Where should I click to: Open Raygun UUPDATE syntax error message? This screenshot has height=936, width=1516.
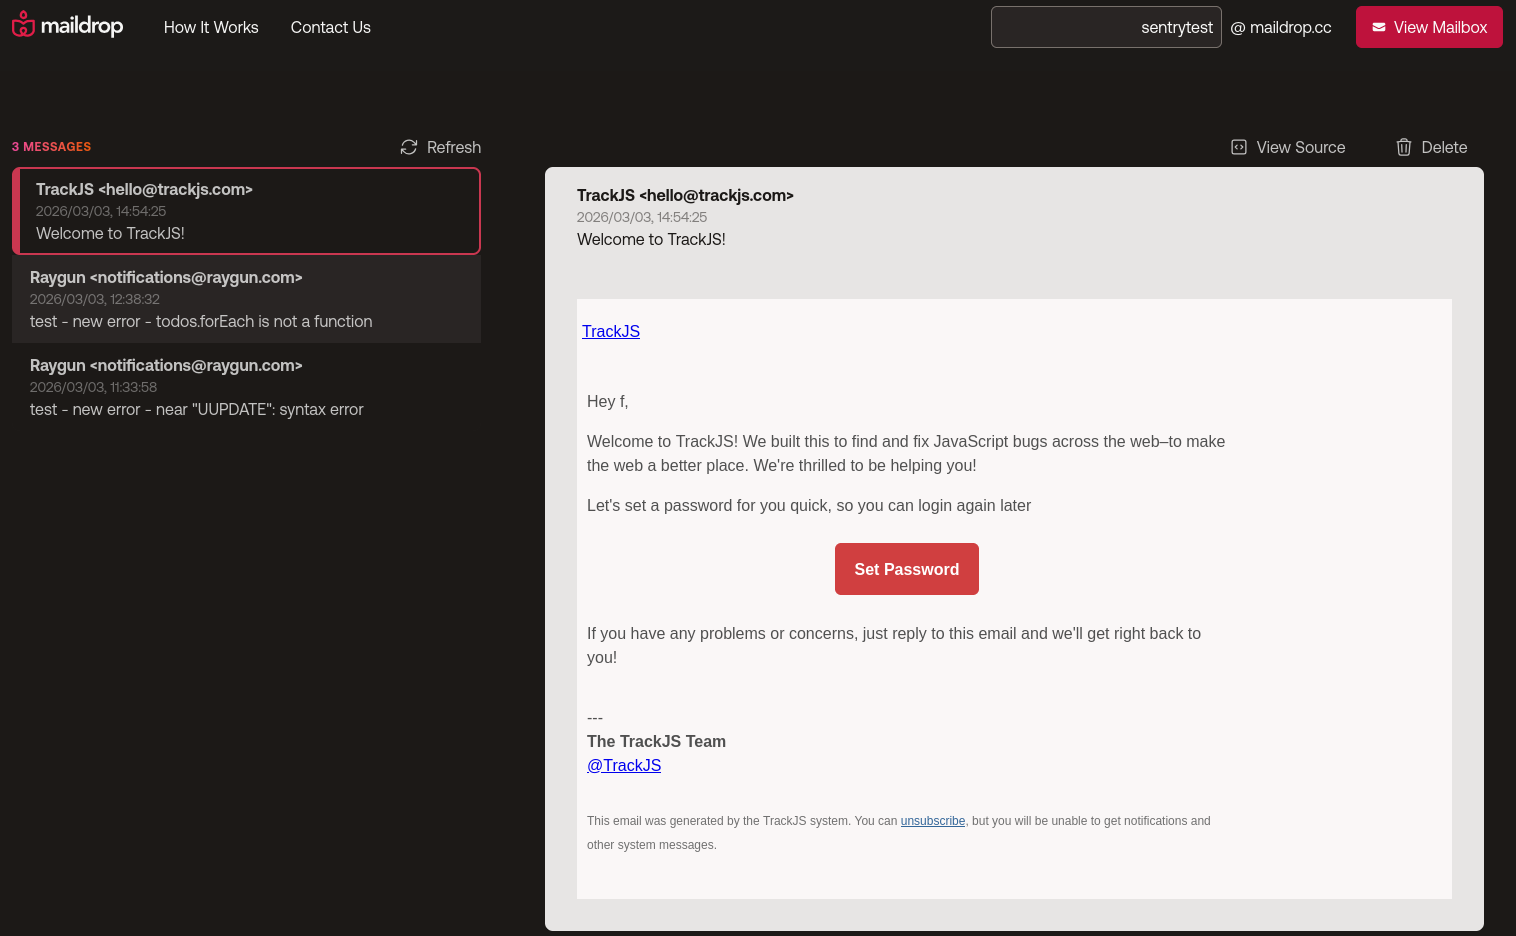coord(246,387)
